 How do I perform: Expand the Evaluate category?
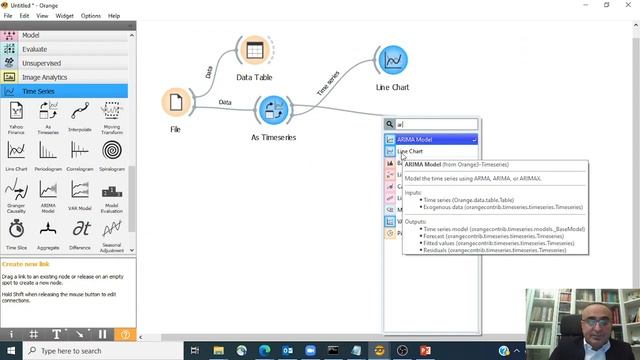64,49
